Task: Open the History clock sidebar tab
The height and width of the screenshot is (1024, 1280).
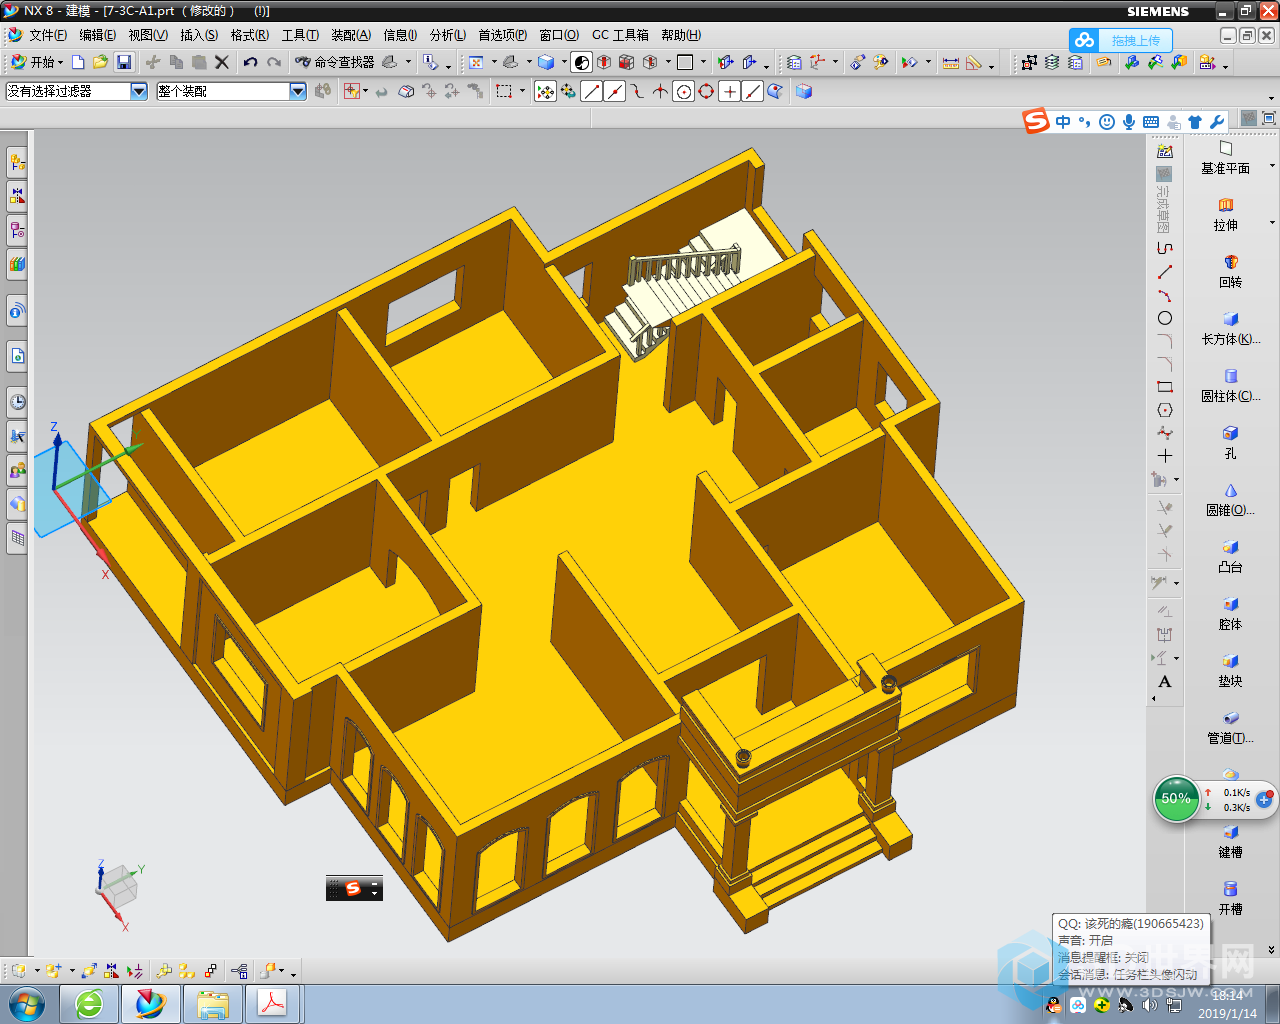Action: (x=17, y=402)
